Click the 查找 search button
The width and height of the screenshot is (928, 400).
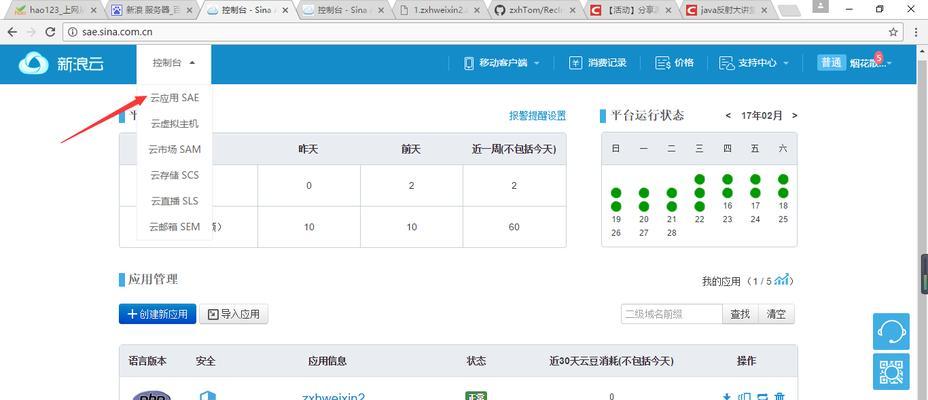(x=740, y=314)
